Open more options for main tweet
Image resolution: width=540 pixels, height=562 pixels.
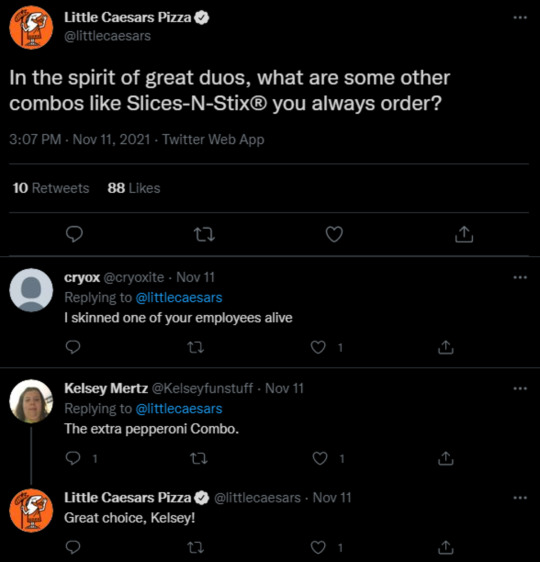(520, 17)
